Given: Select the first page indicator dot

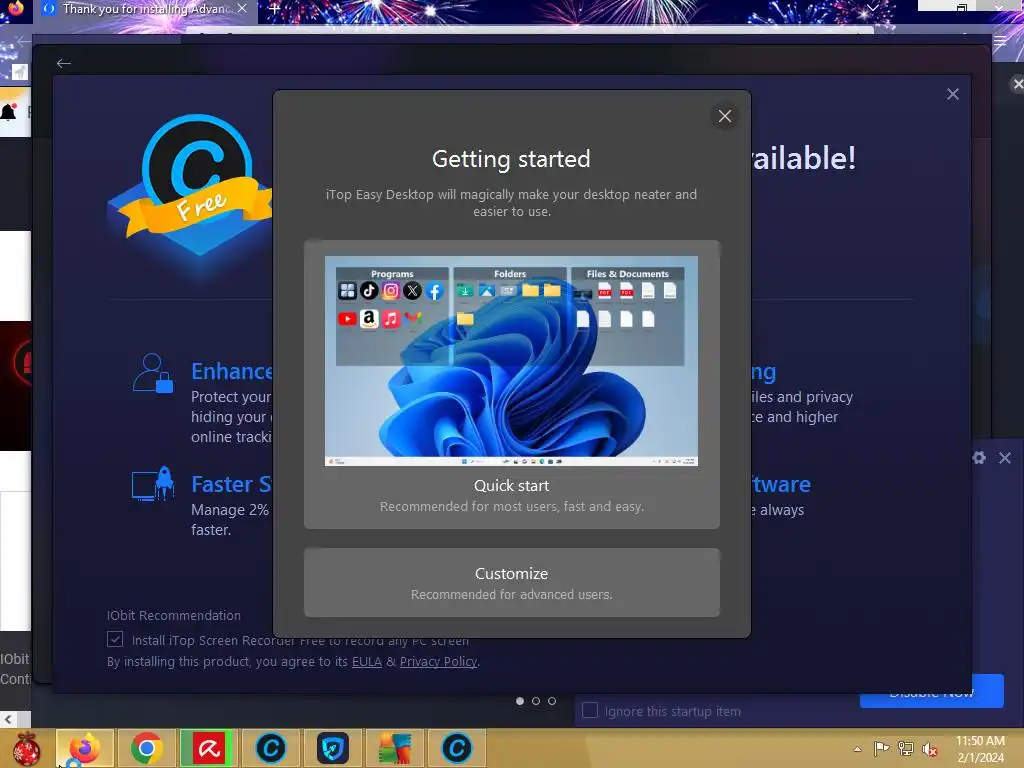Looking at the screenshot, I should (x=520, y=701).
